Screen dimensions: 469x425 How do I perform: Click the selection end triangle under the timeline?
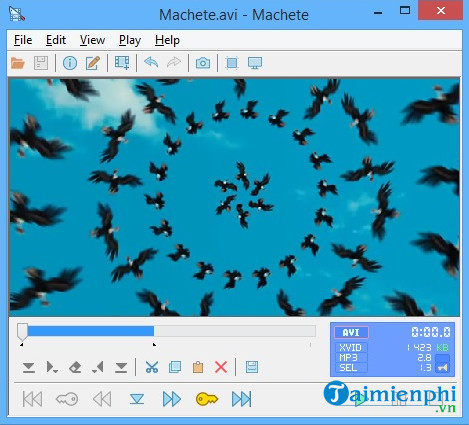154,345
